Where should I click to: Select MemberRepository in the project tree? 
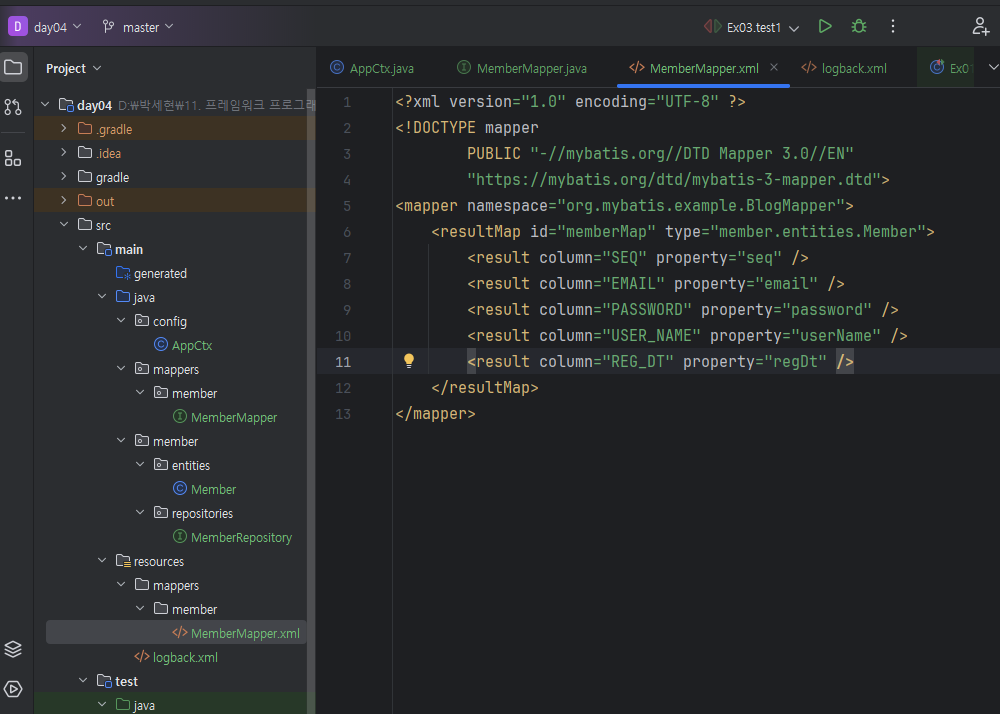(x=241, y=537)
